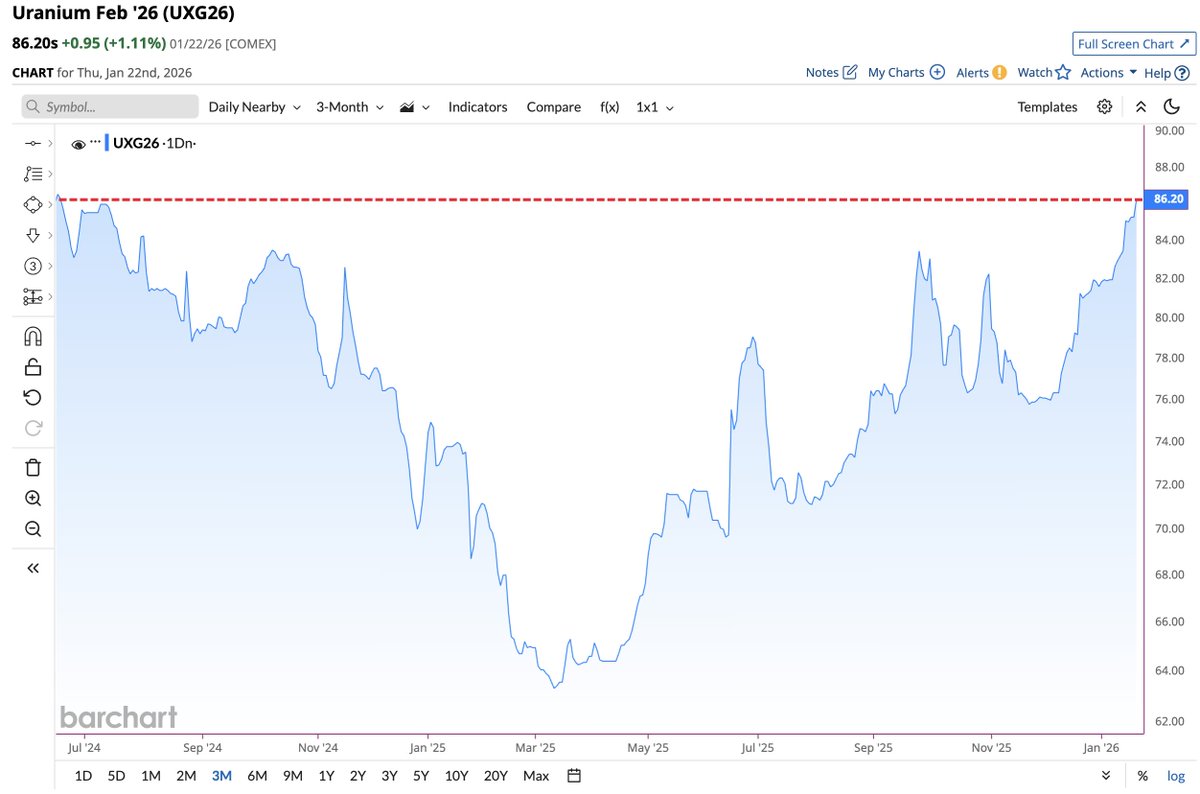Viewport: 1200px width, 794px height.
Task: Open the Alerts link
Action: 981,72
